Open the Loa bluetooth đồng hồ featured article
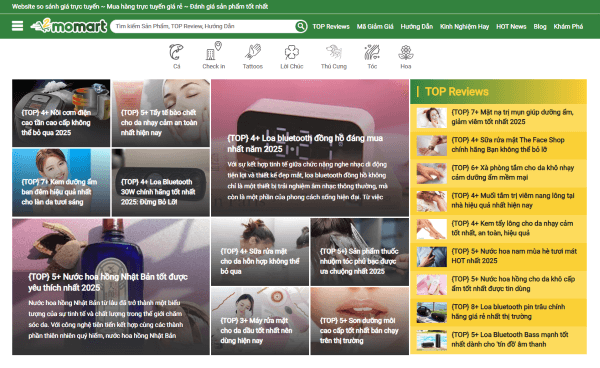Screen dimensions: 600x368 [x=310, y=148]
